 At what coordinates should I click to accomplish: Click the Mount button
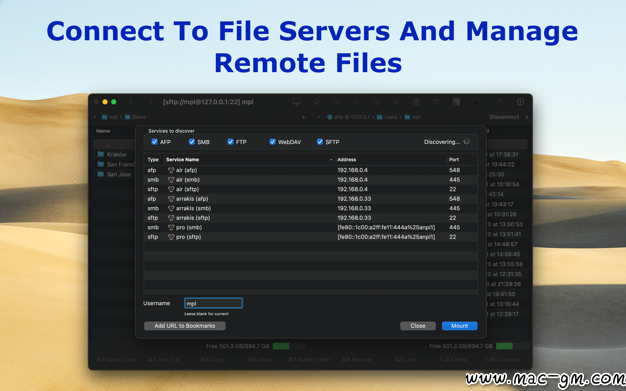tap(460, 326)
